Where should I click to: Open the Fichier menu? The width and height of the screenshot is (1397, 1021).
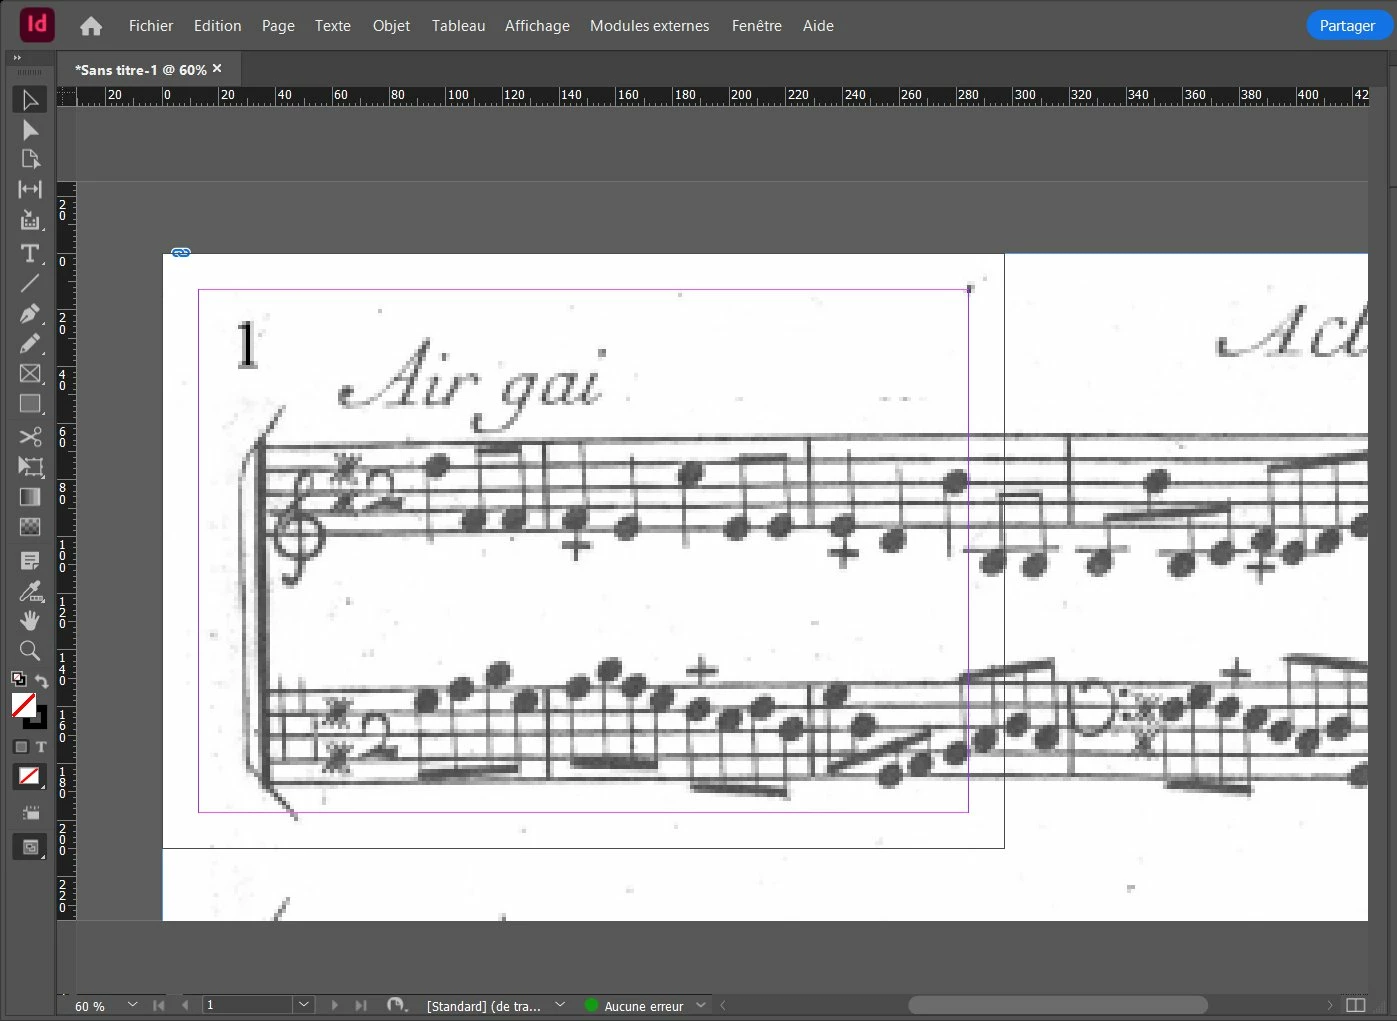click(x=151, y=26)
